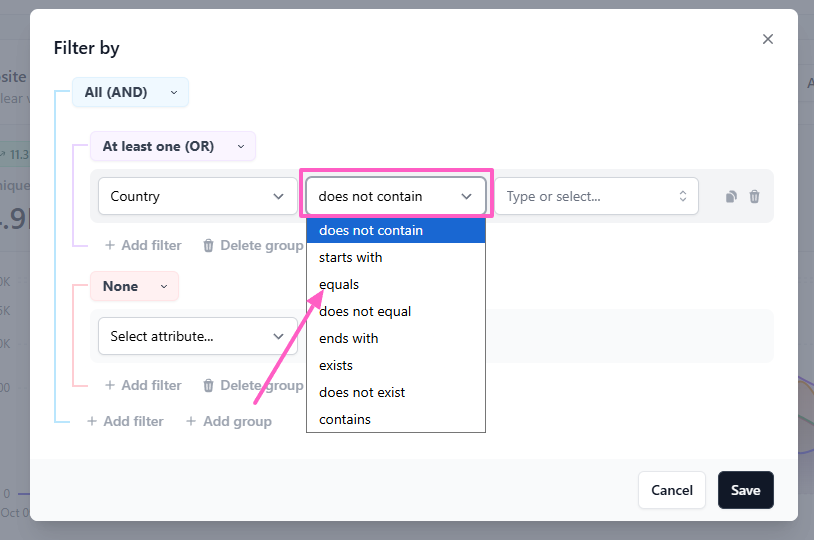Click Delete group in the None group

tap(253, 385)
